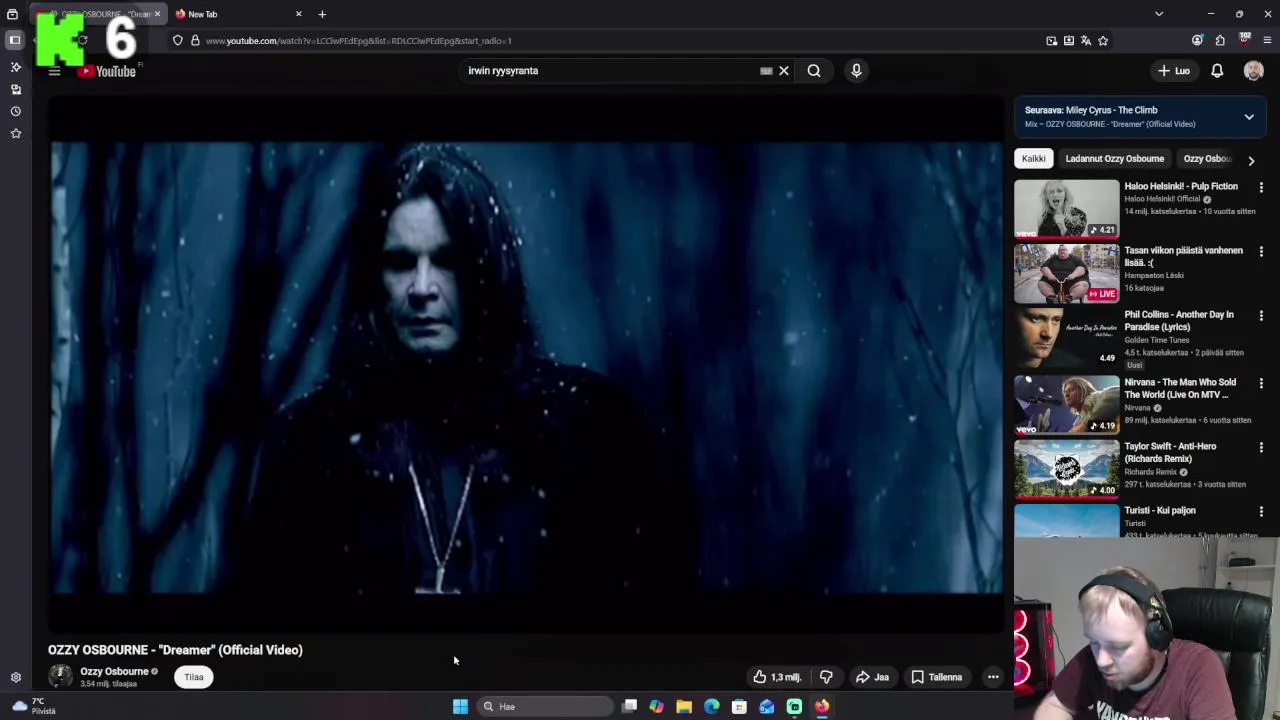Click the Firefox URL address bar

(620, 41)
